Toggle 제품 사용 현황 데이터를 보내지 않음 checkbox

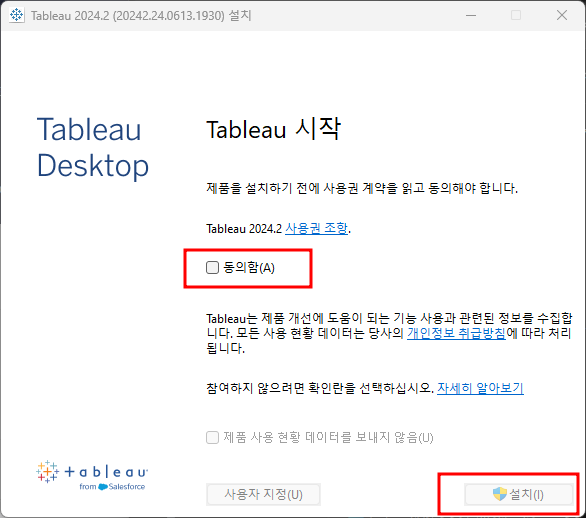[212, 437]
